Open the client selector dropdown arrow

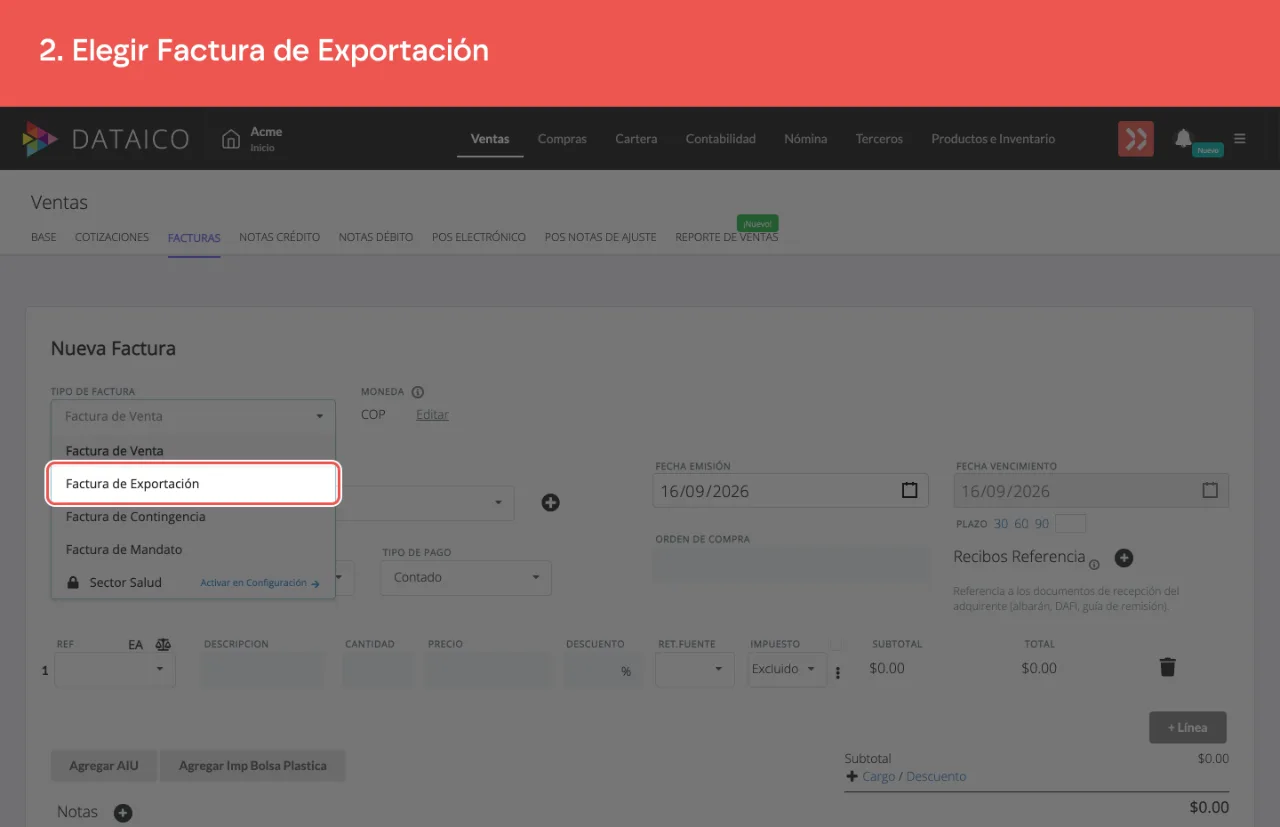coord(498,502)
